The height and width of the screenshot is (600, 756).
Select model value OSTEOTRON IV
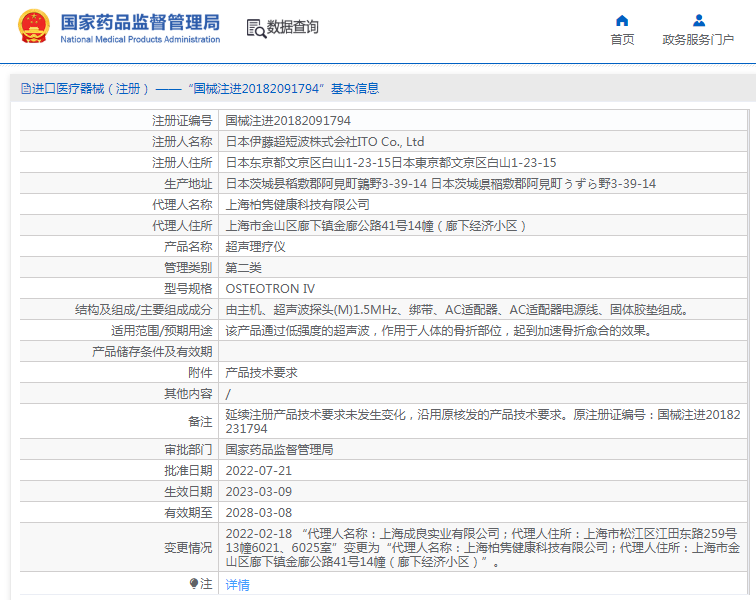pyautogui.click(x=270, y=288)
